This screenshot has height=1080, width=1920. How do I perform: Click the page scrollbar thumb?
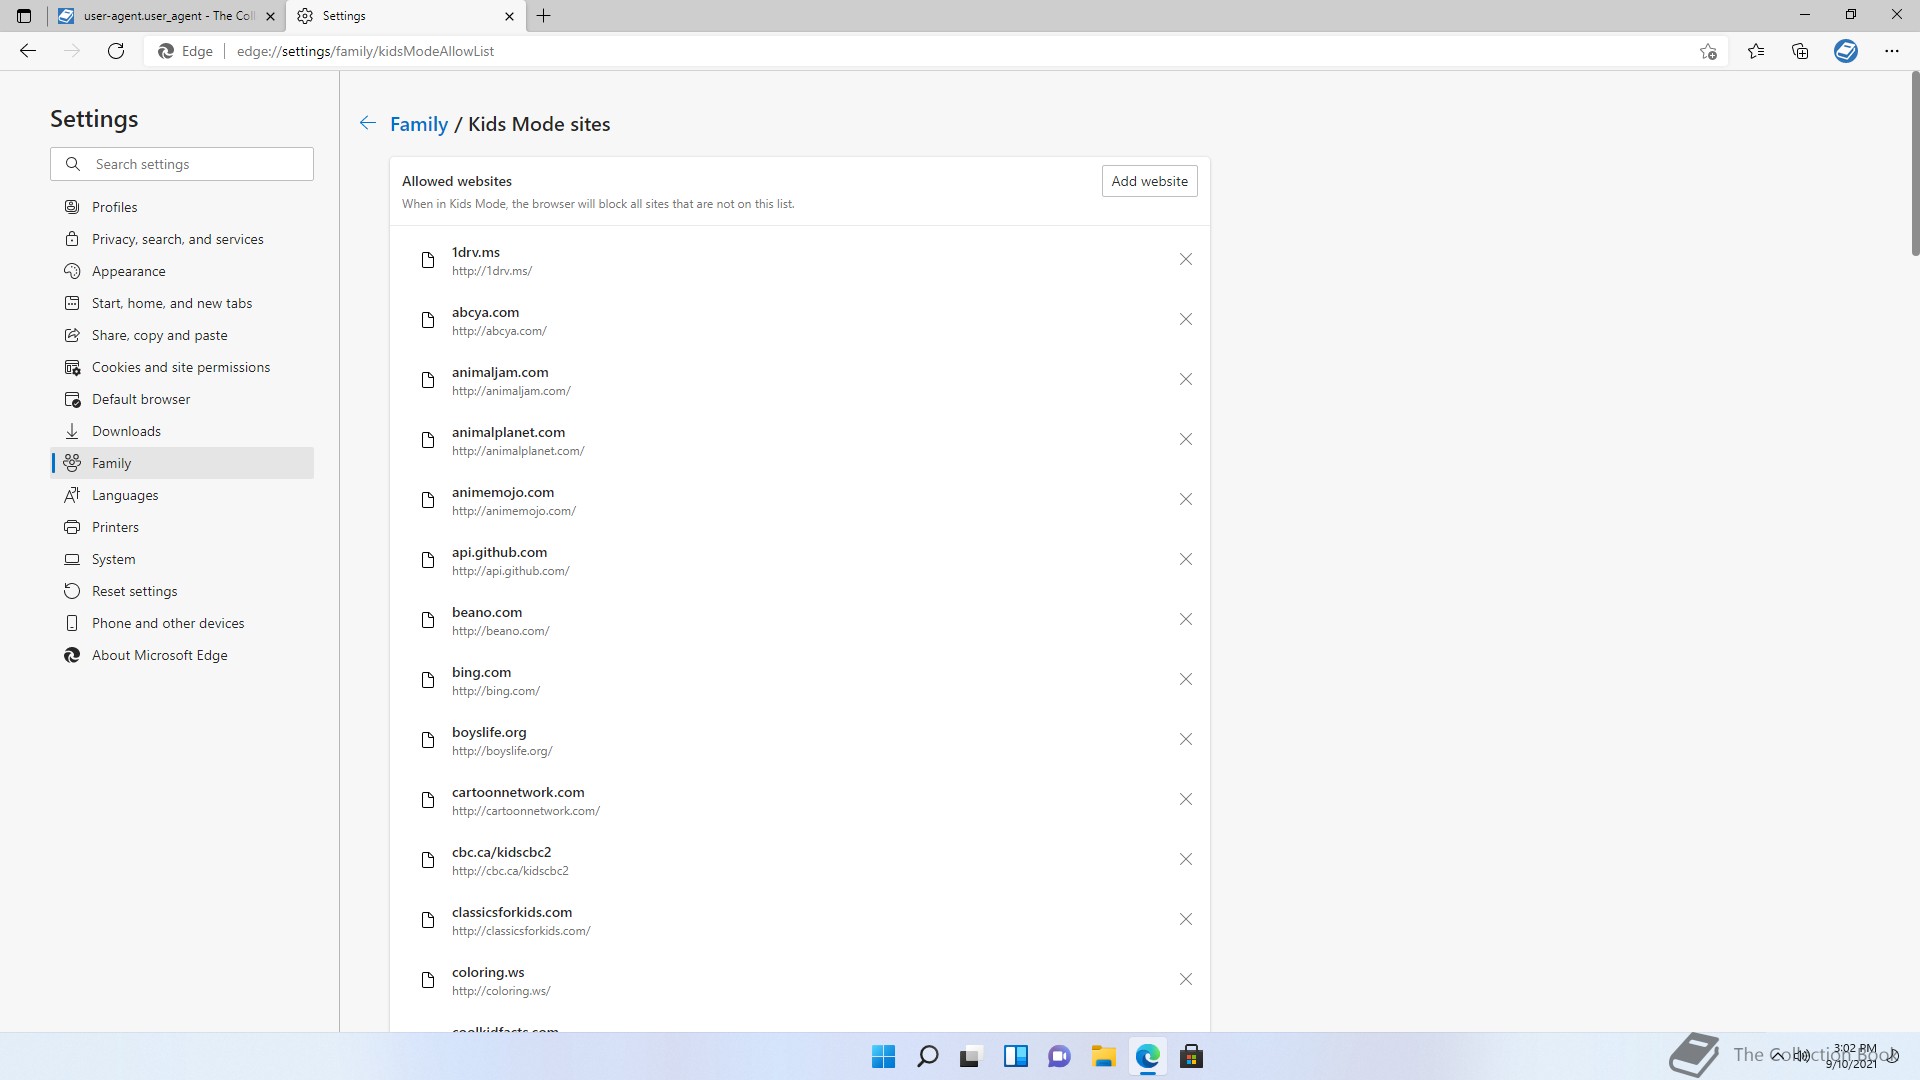pos(1915,165)
